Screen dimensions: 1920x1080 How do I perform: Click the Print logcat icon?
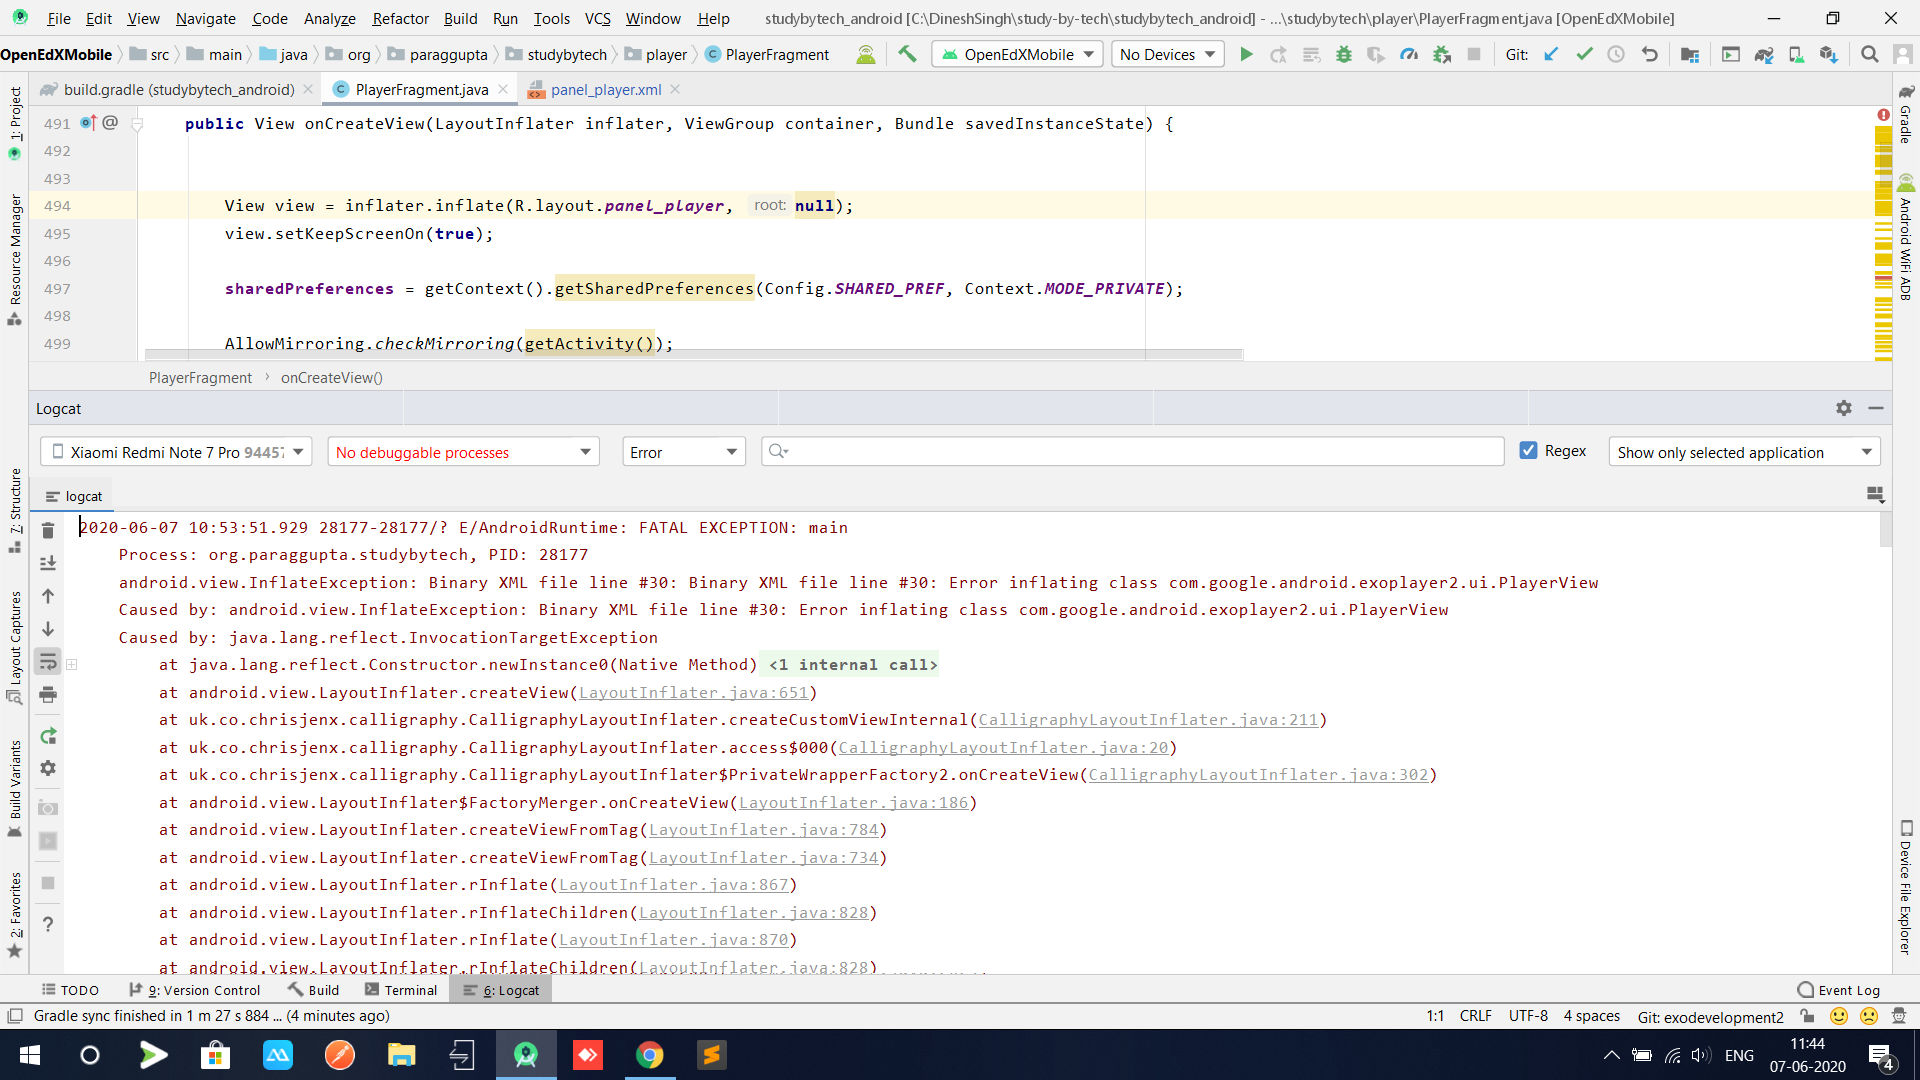point(47,695)
